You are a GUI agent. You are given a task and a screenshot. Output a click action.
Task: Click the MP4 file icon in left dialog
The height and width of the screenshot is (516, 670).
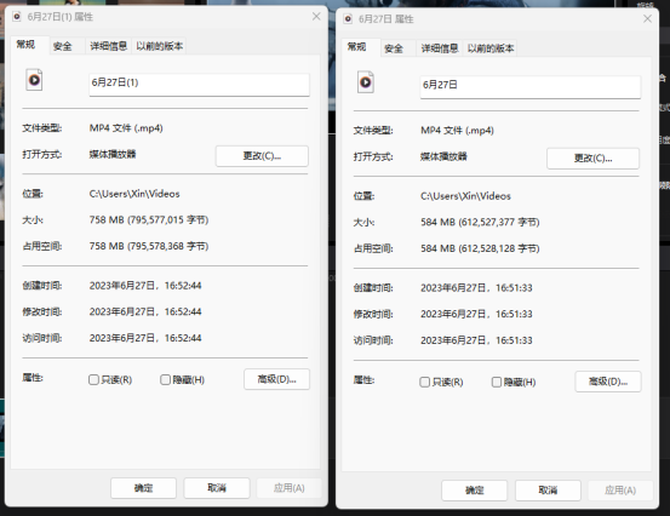pos(34,81)
